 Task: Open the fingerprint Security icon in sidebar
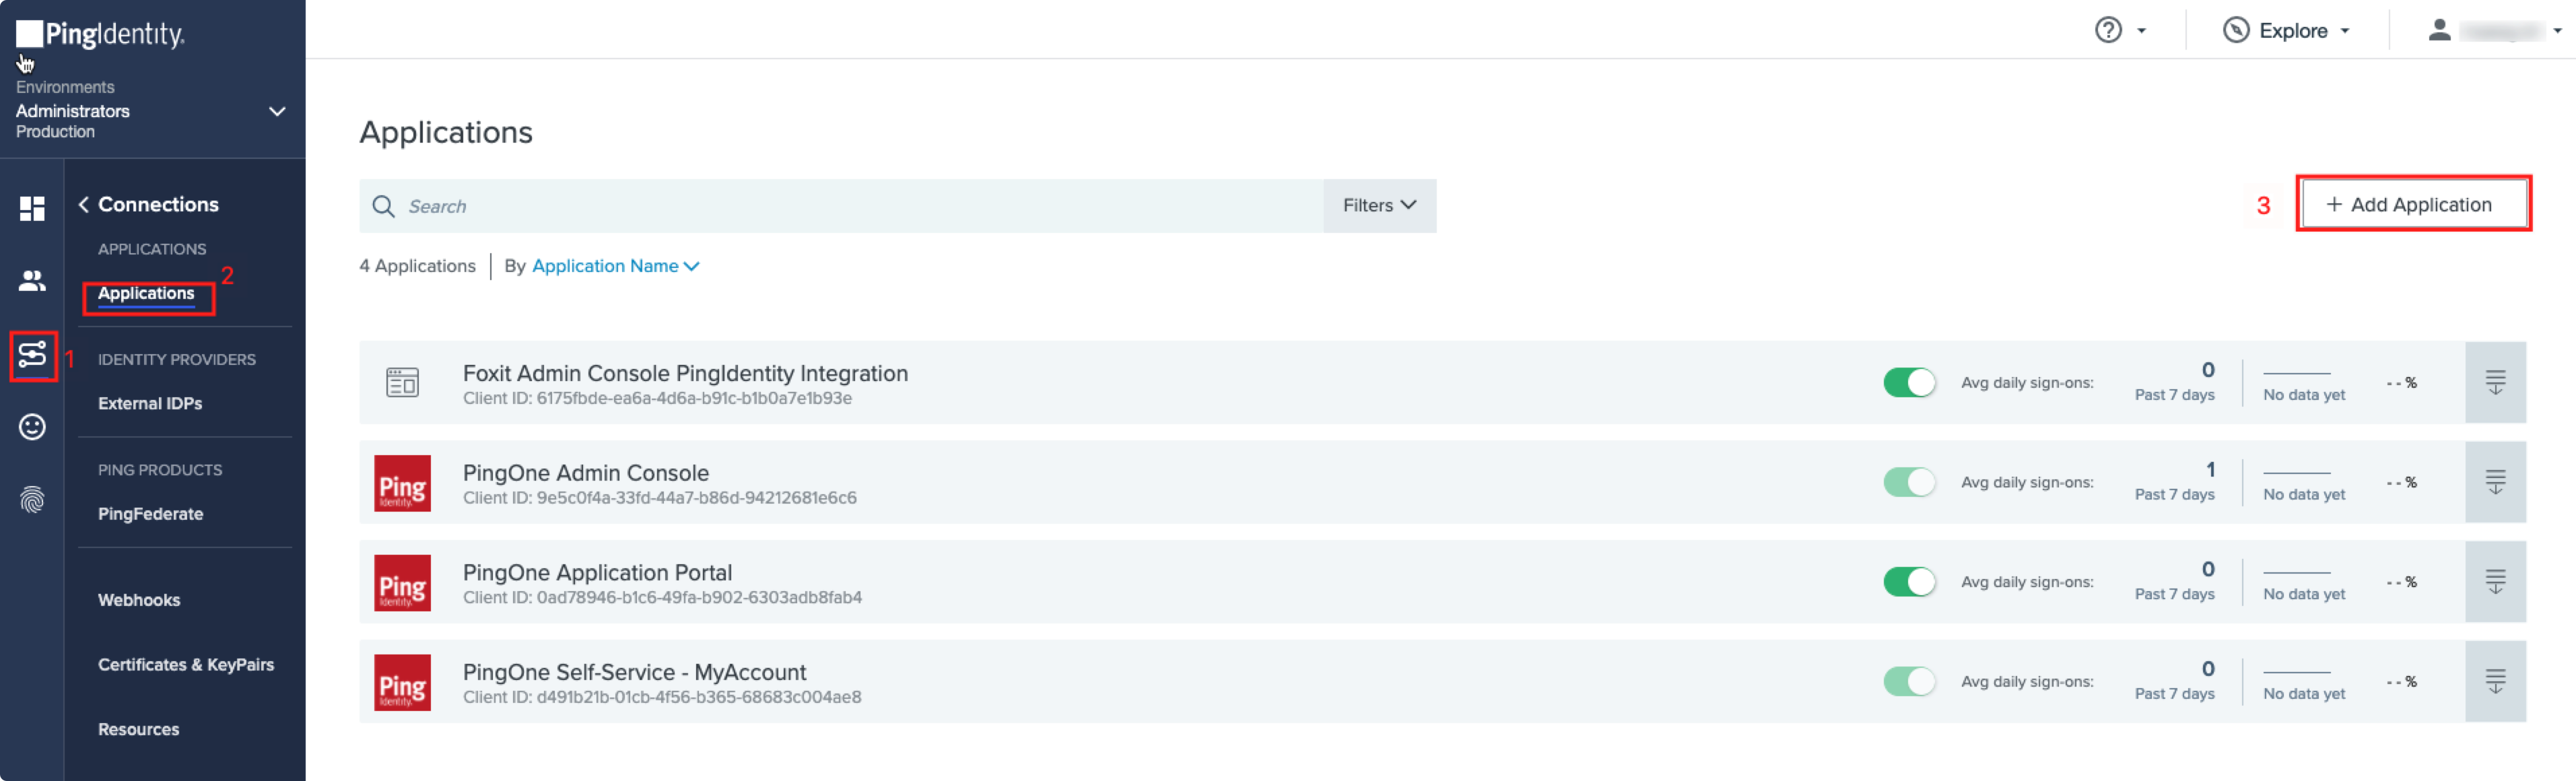[x=32, y=499]
